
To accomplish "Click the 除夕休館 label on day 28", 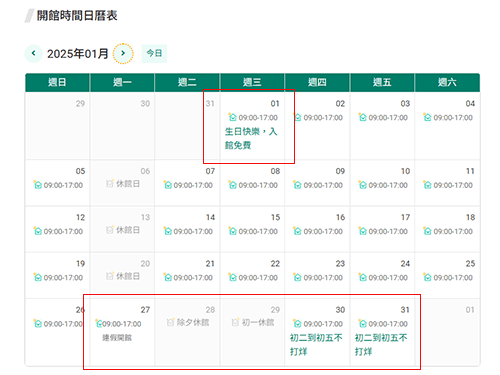I will click(x=193, y=323).
